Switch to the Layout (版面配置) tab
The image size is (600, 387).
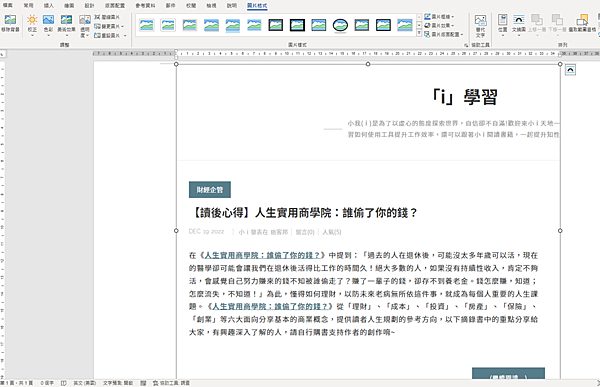[115, 5]
